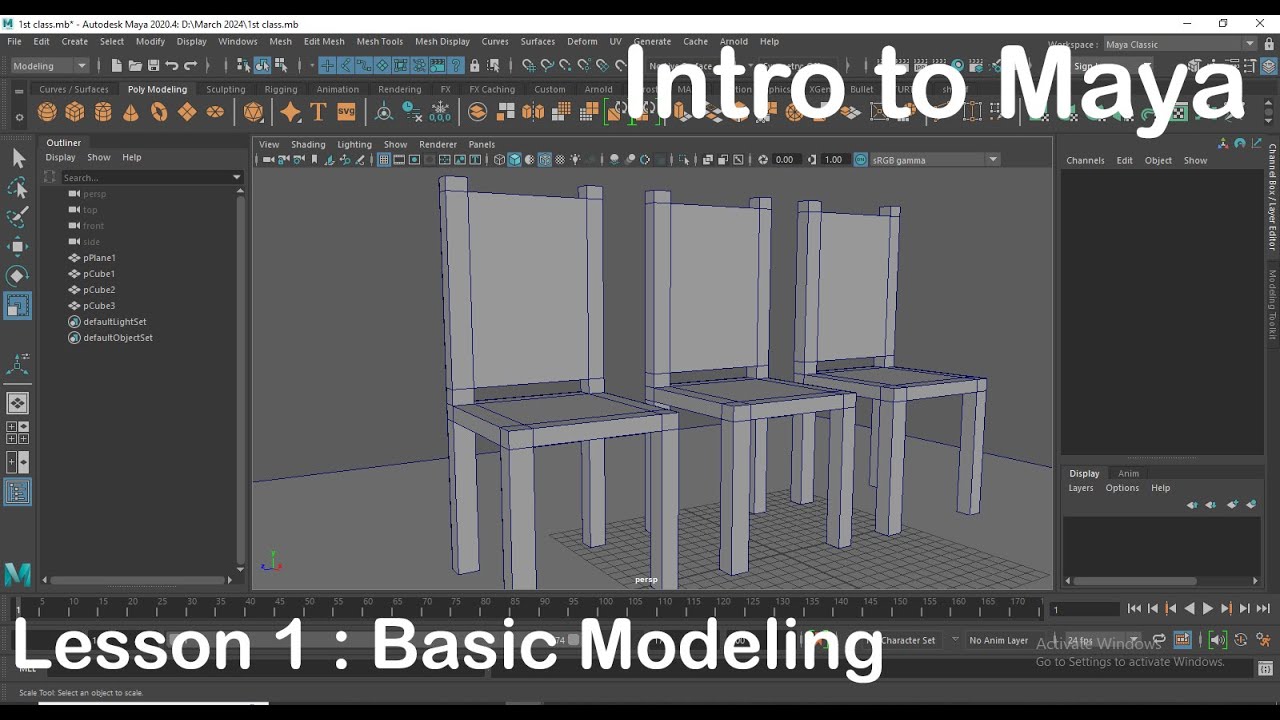
Task: Open the Modeling menu set dropdown
Action: (49, 66)
